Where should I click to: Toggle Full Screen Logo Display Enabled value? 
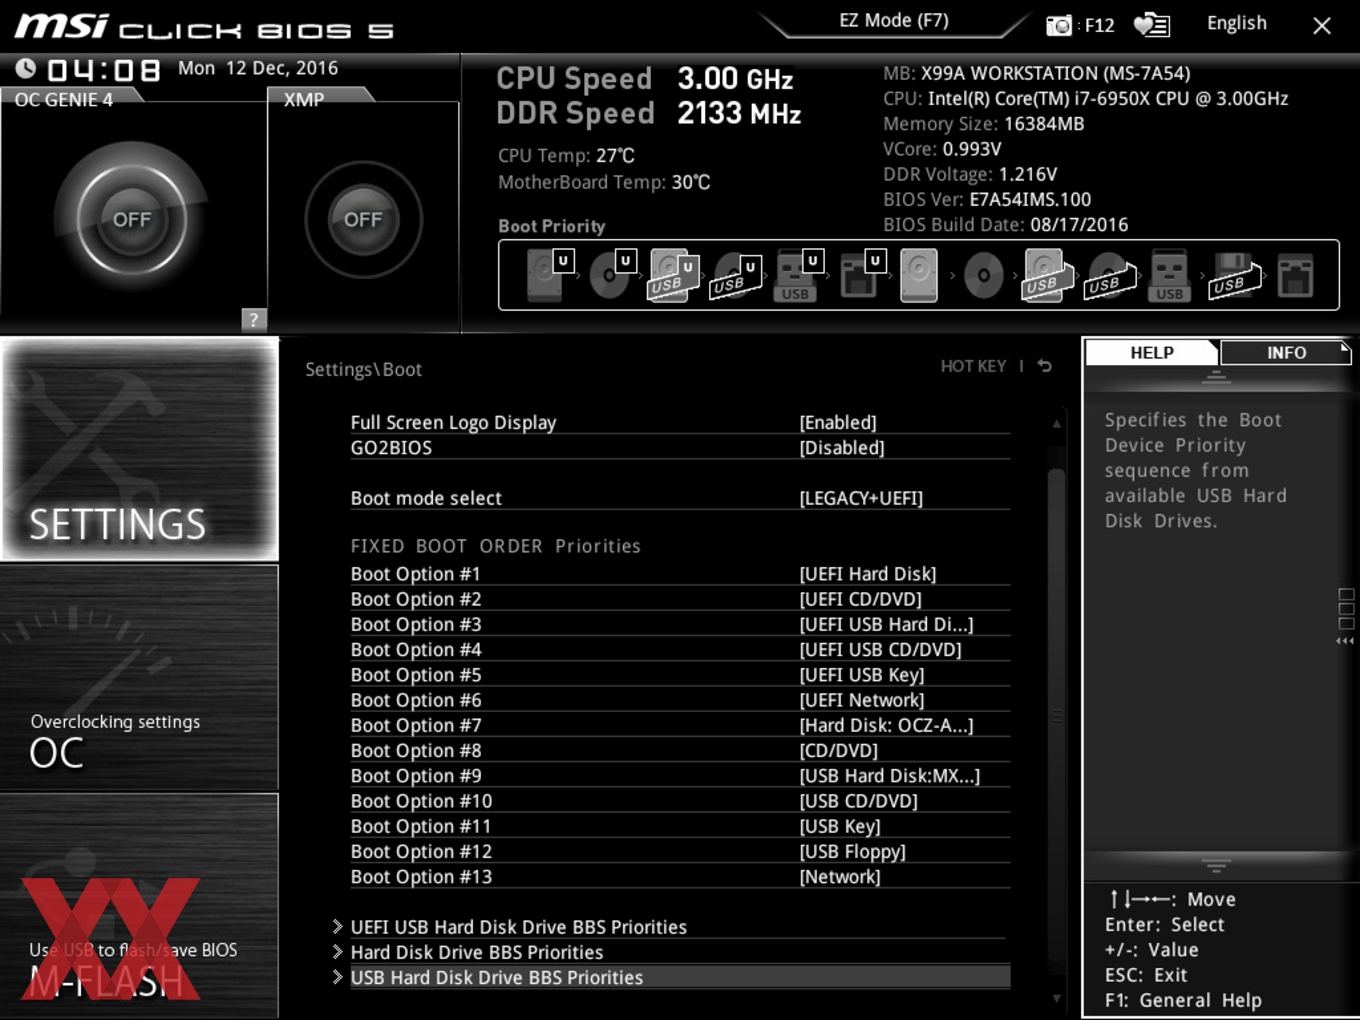838,422
